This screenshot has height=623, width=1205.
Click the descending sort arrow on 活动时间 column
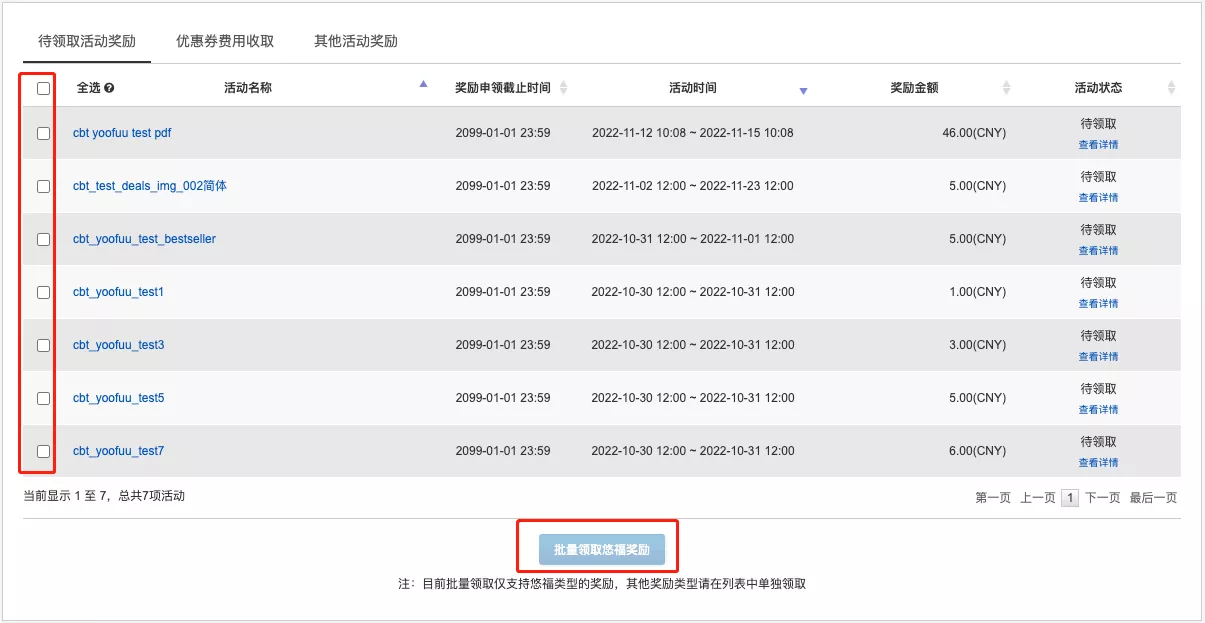click(x=803, y=90)
